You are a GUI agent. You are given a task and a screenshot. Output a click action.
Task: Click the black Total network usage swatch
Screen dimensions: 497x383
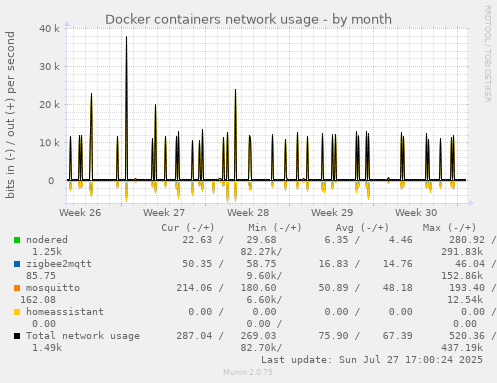(x=17, y=336)
